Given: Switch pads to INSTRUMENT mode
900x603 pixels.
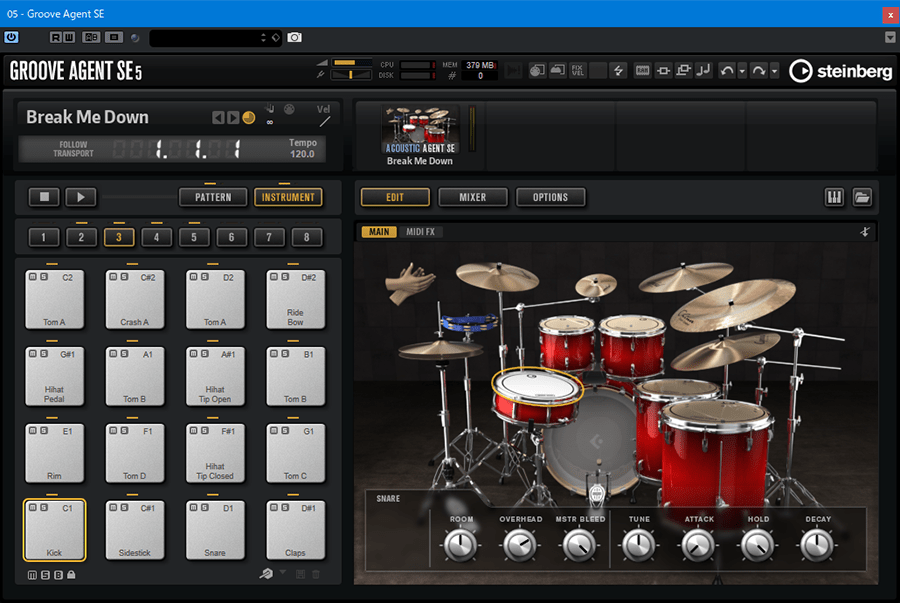Looking at the screenshot, I should pyautogui.click(x=288, y=197).
